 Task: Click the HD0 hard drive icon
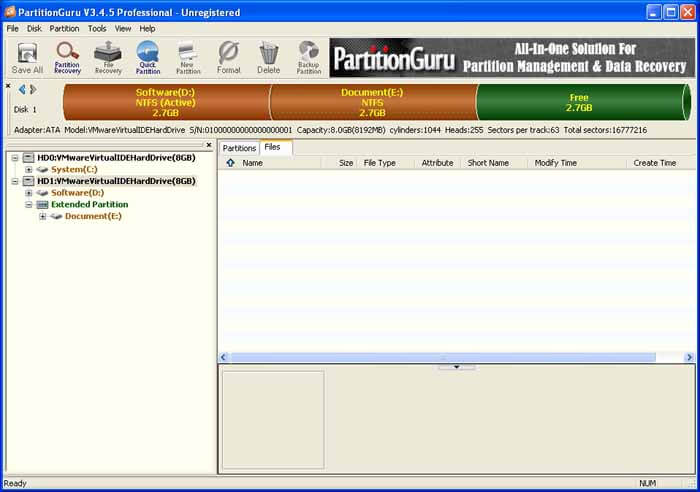tap(29, 158)
